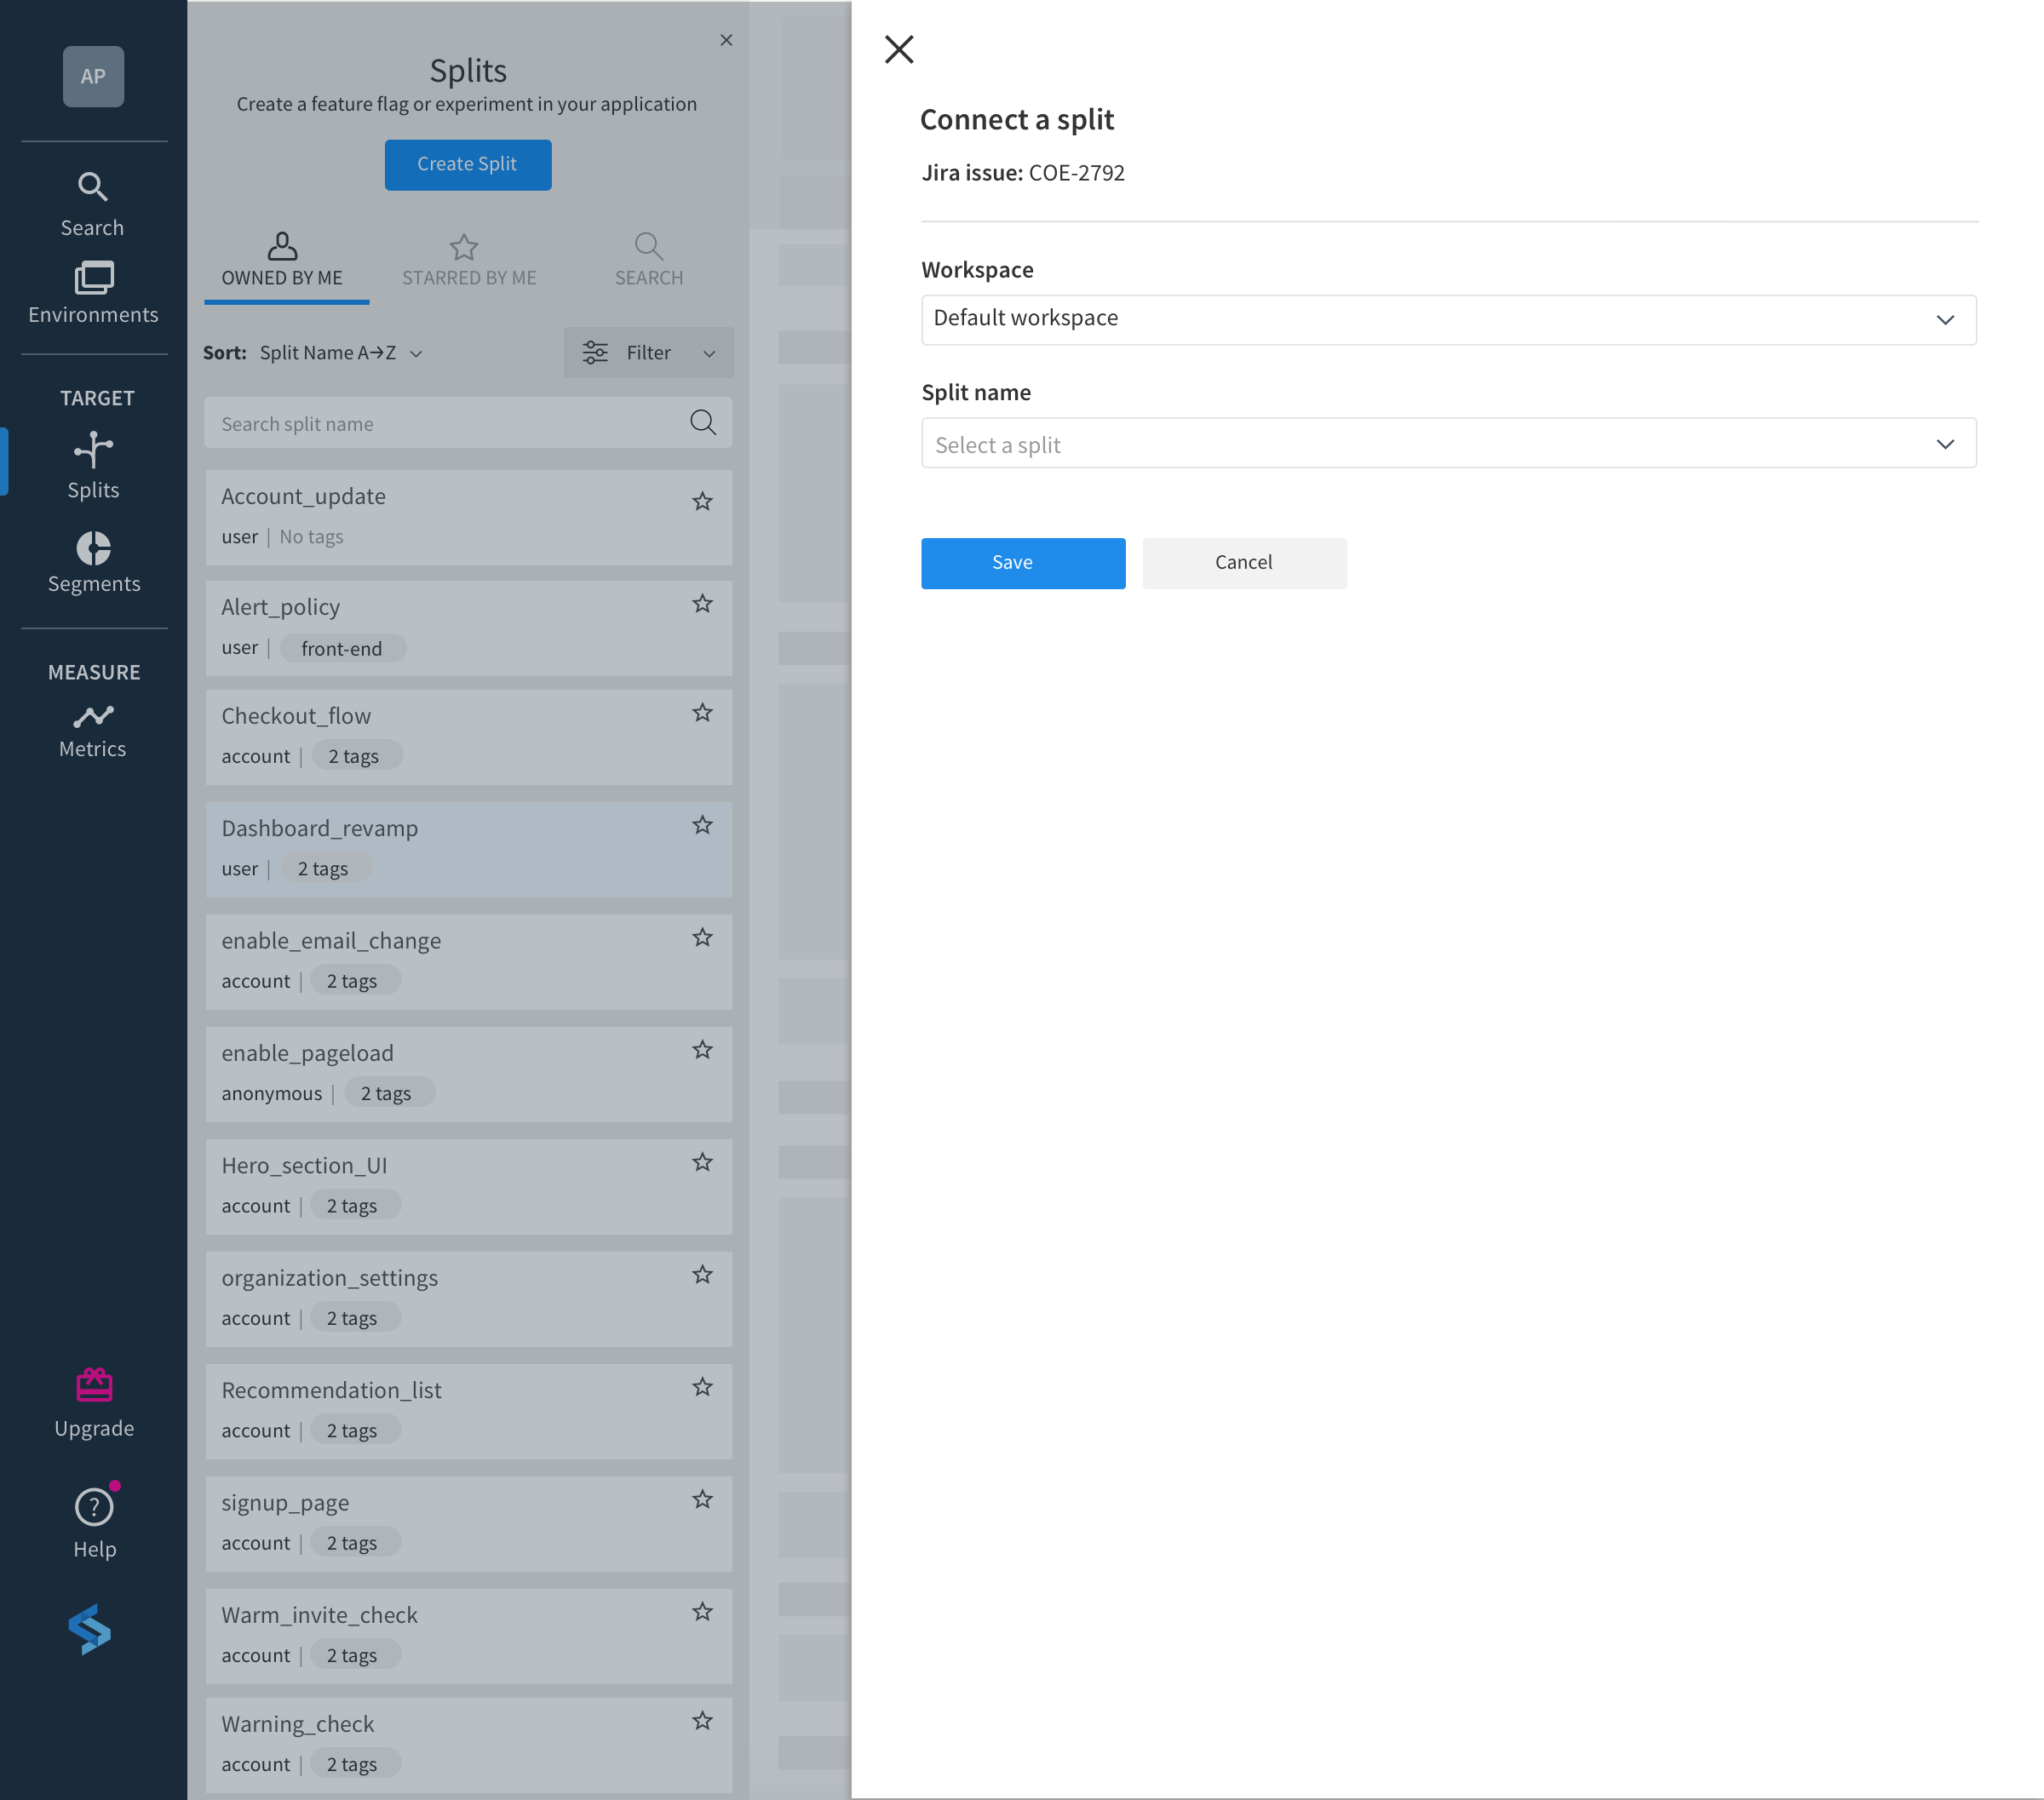Click the Help icon in sidebar
Viewport: 2044px width, 1800px height.
94,1506
